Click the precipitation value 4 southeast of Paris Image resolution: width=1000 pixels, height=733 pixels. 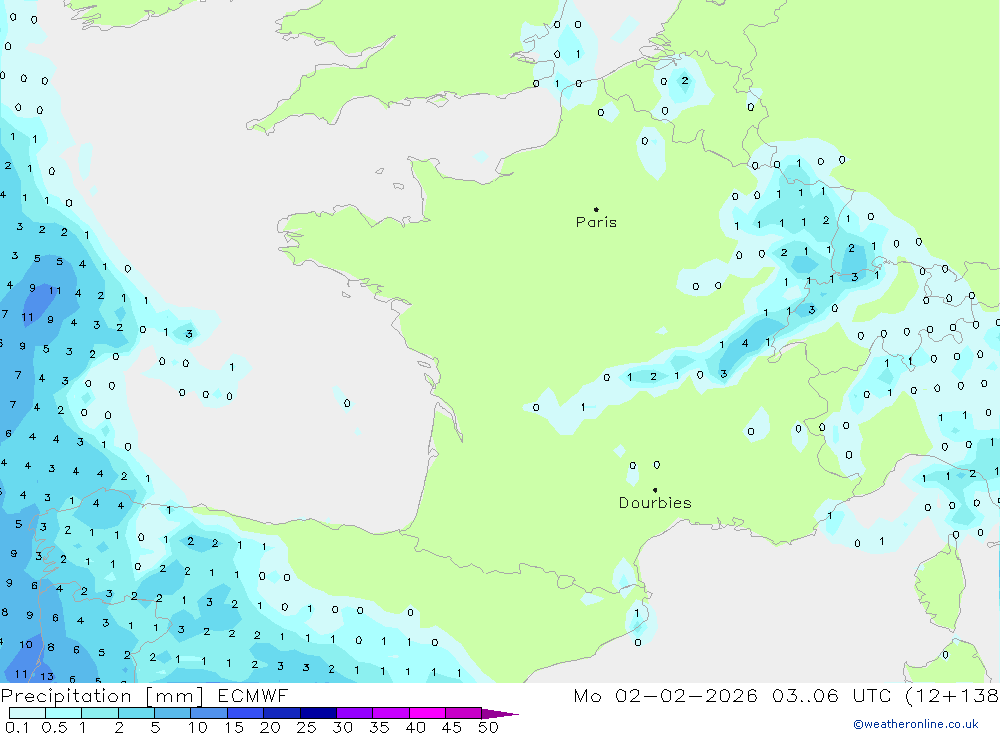pos(744,343)
